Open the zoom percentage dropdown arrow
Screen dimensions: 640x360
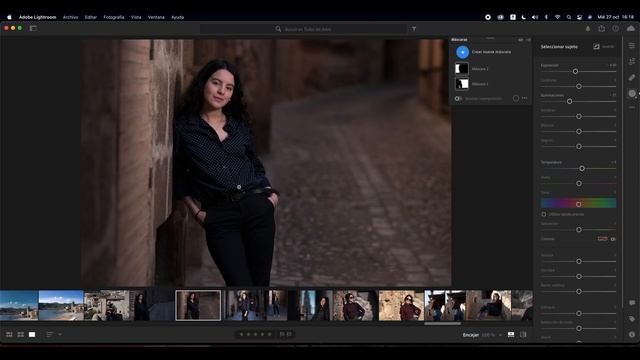click(x=500, y=335)
